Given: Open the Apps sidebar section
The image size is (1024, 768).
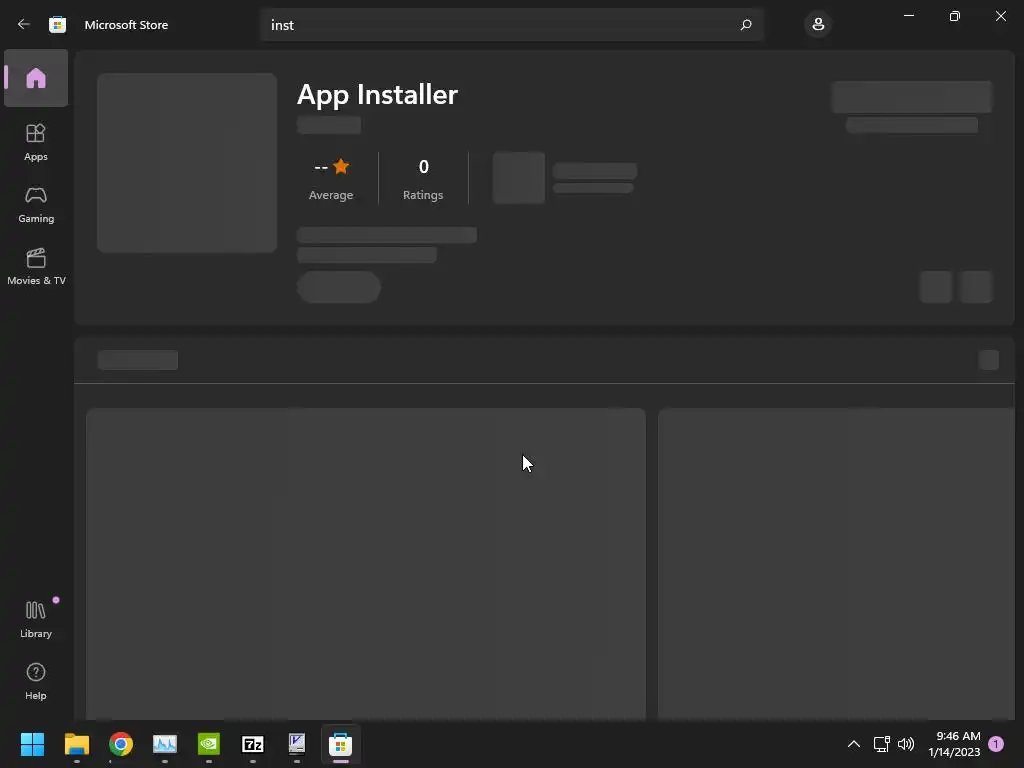Looking at the screenshot, I should pyautogui.click(x=36, y=142).
